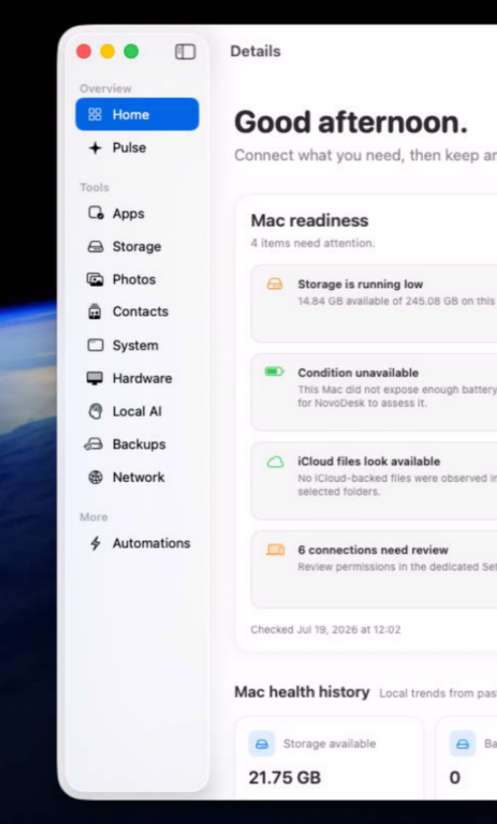Screen dimensions: 497x824
Task: Click the green battery condition icon
Action: pyautogui.click(x=274, y=372)
